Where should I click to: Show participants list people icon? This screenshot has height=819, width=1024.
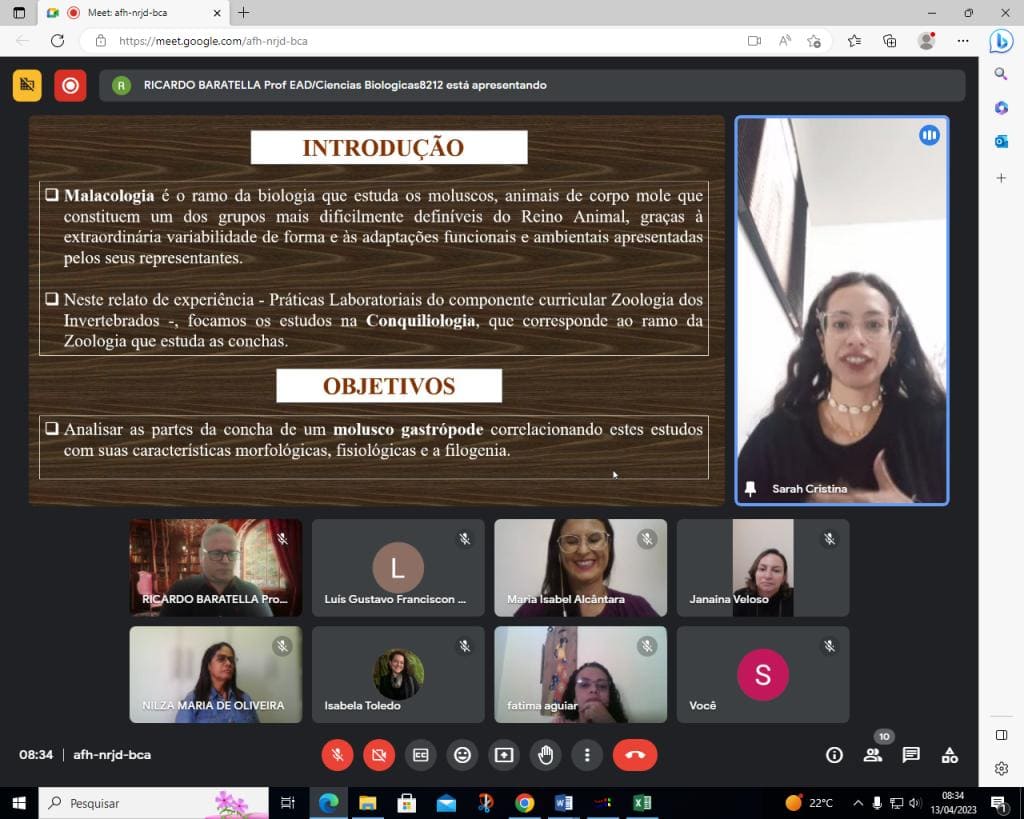[872, 756]
